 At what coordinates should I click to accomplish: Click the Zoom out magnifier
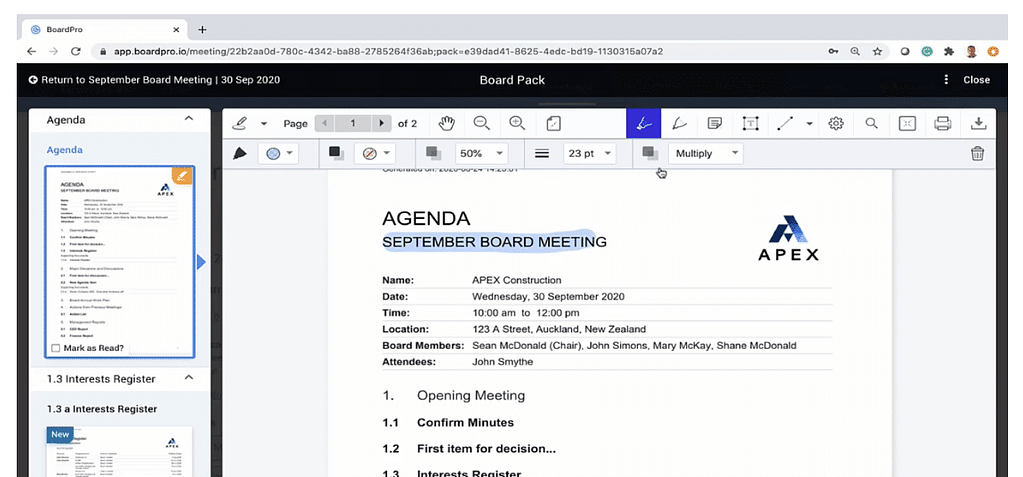click(x=482, y=123)
